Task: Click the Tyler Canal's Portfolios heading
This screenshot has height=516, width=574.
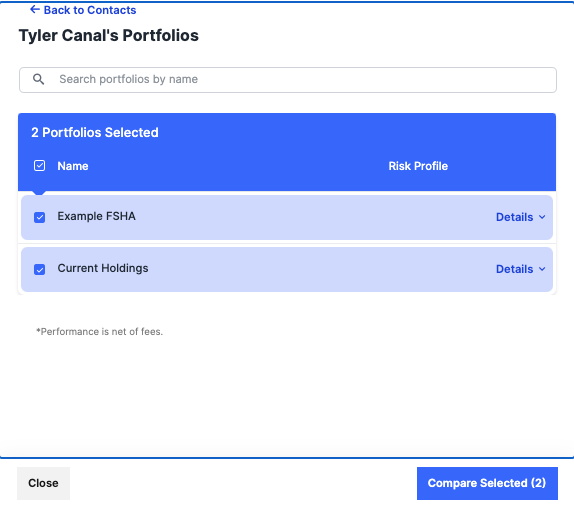Action: (109, 35)
